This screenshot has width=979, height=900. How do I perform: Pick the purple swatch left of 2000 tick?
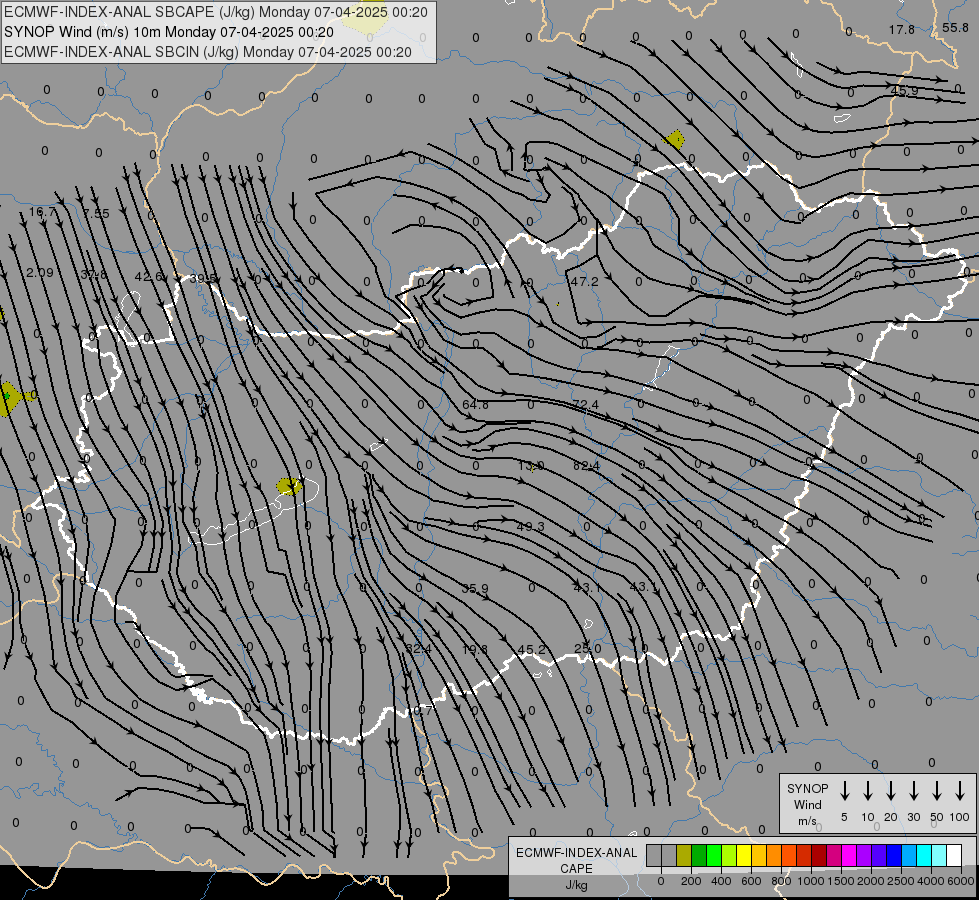[863, 855]
